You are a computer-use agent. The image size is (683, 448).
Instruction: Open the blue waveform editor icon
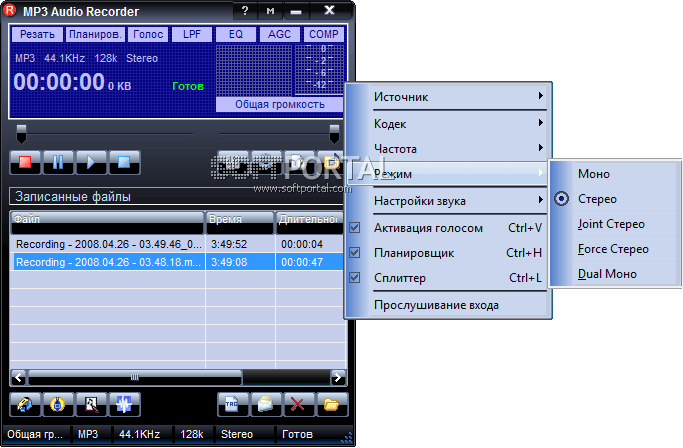[124, 404]
